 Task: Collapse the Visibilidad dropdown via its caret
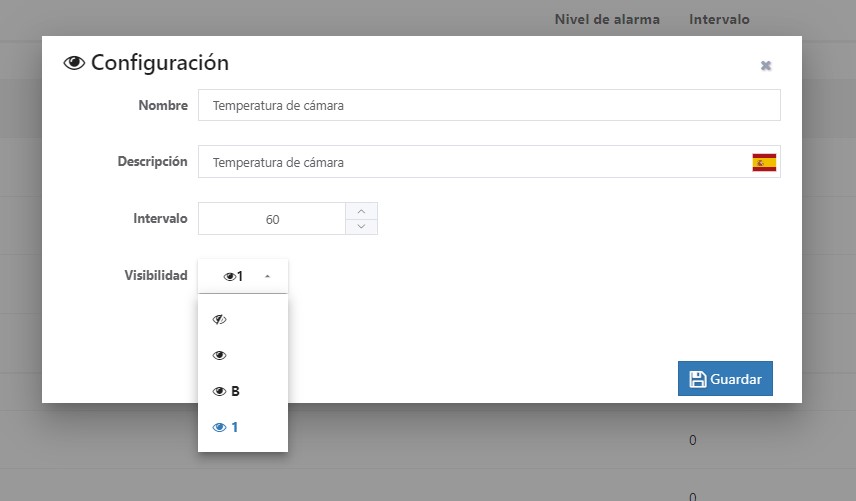click(x=267, y=276)
